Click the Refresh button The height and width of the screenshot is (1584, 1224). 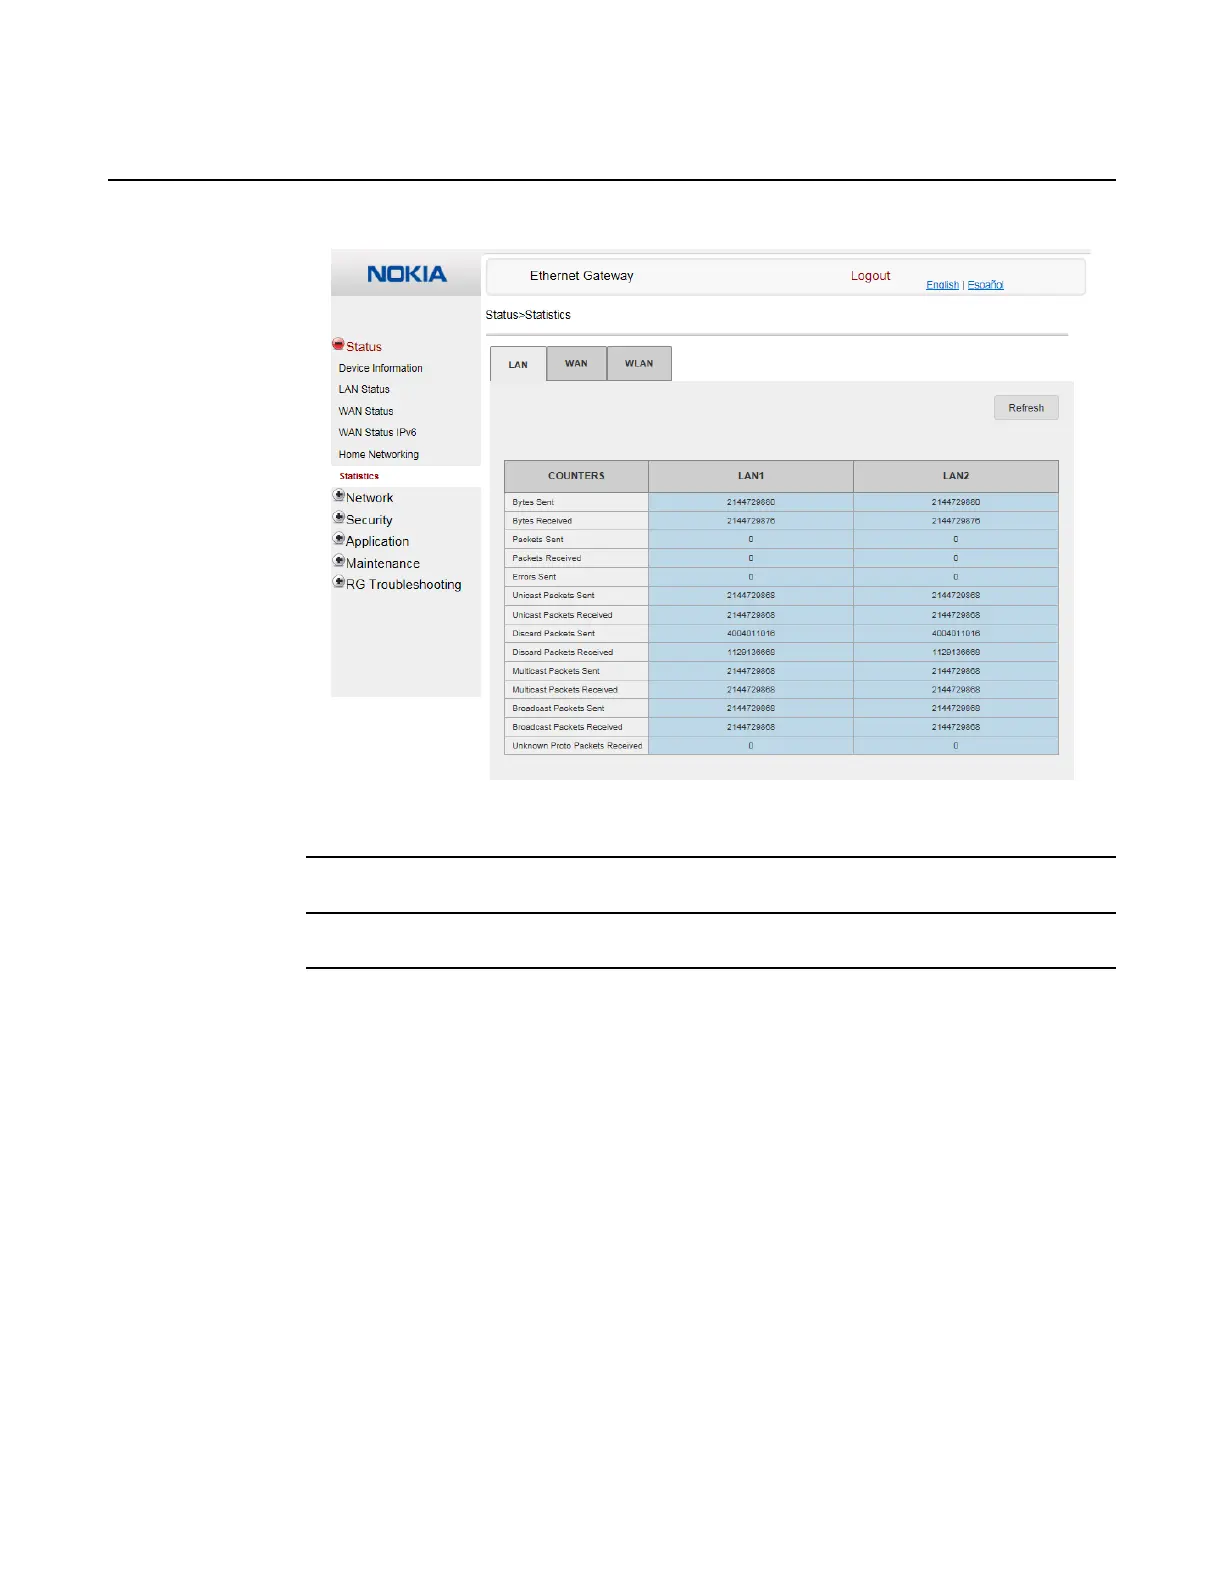pos(1026,408)
